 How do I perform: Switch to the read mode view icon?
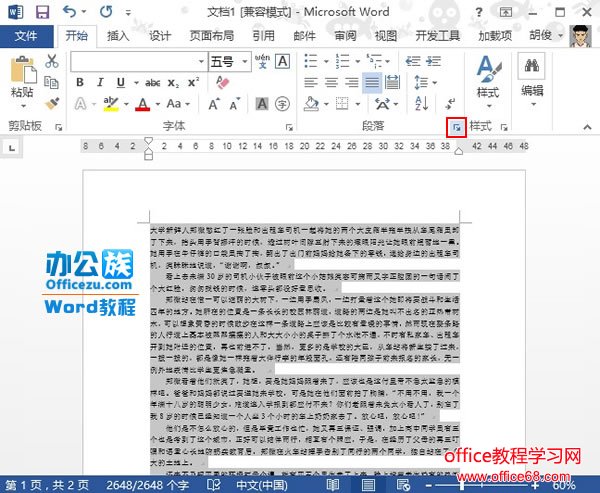pos(333,485)
